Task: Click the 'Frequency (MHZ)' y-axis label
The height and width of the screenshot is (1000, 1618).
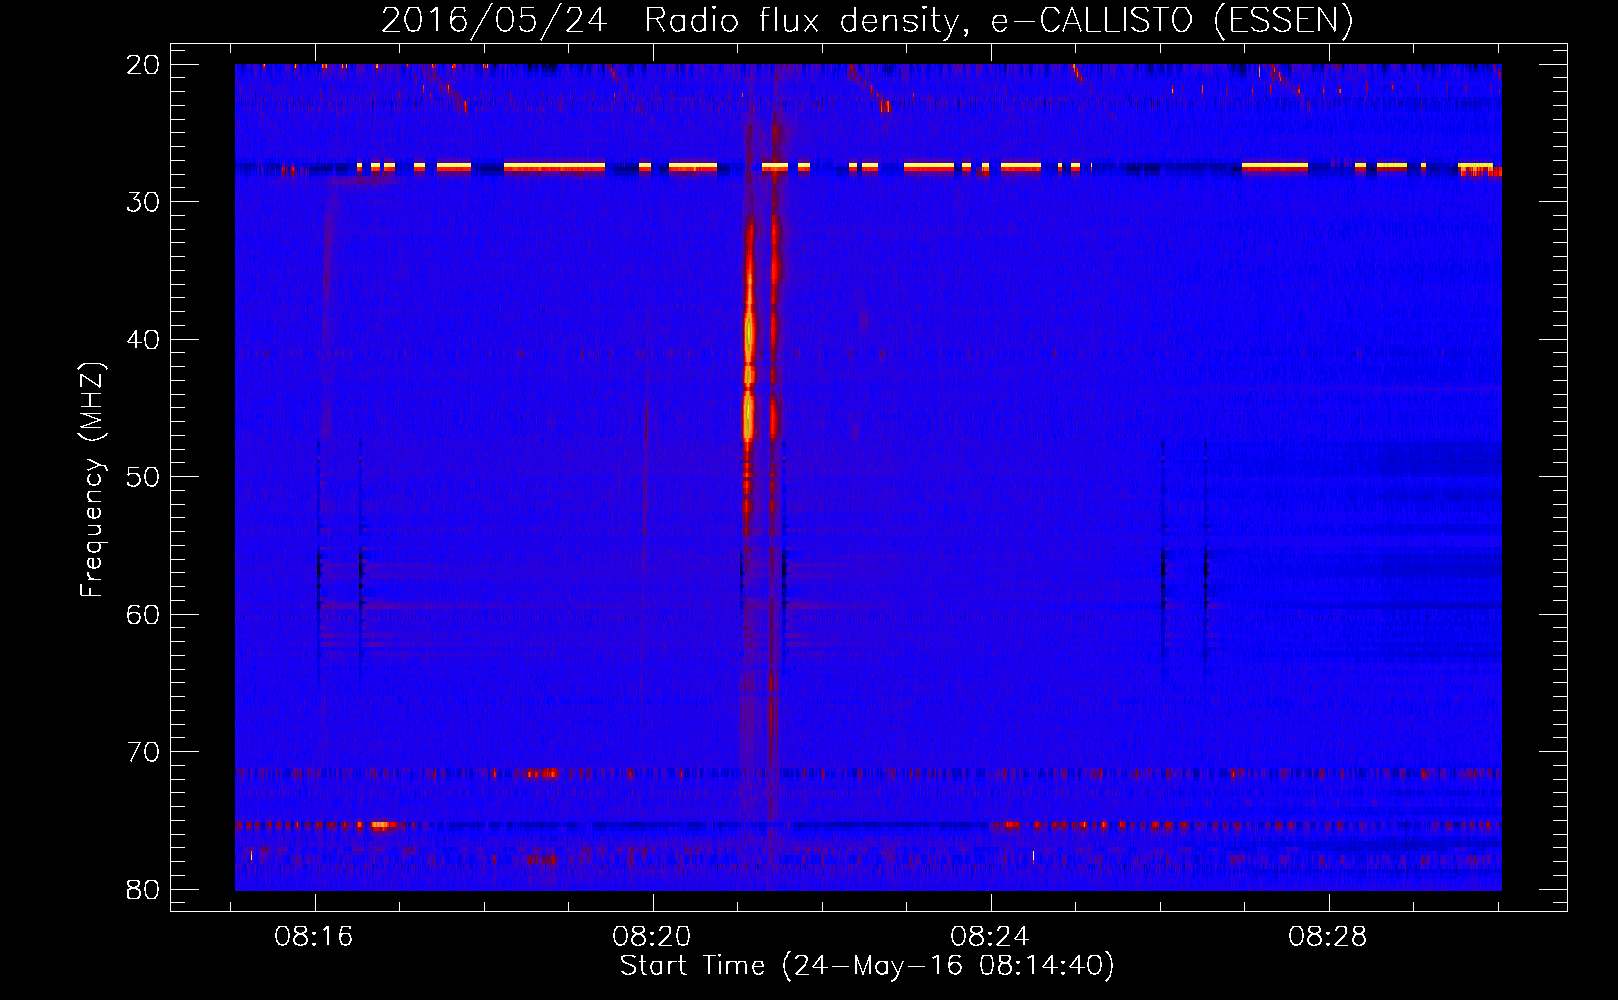Action: (92, 479)
